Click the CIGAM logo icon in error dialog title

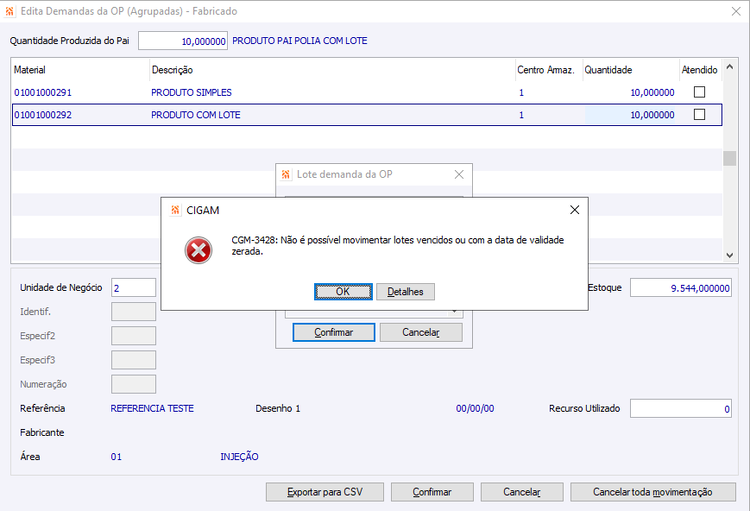(176, 210)
